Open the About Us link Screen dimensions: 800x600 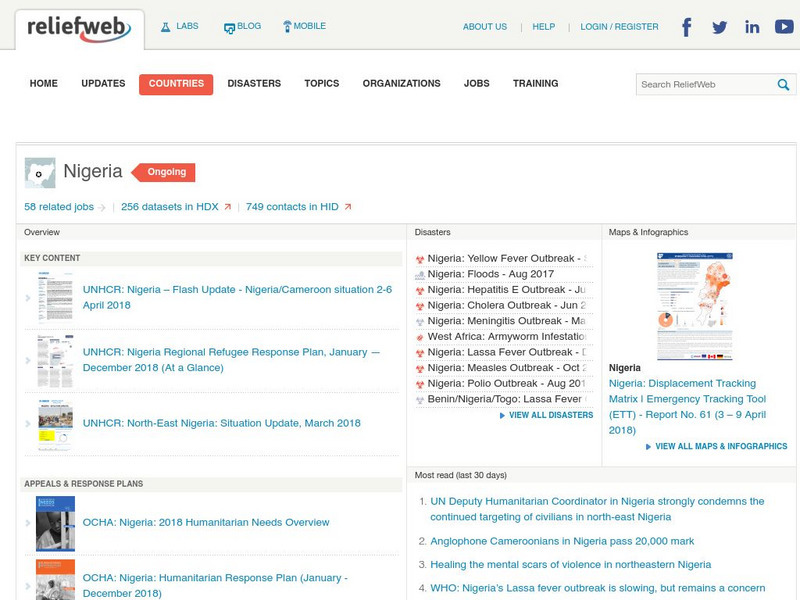coord(485,27)
